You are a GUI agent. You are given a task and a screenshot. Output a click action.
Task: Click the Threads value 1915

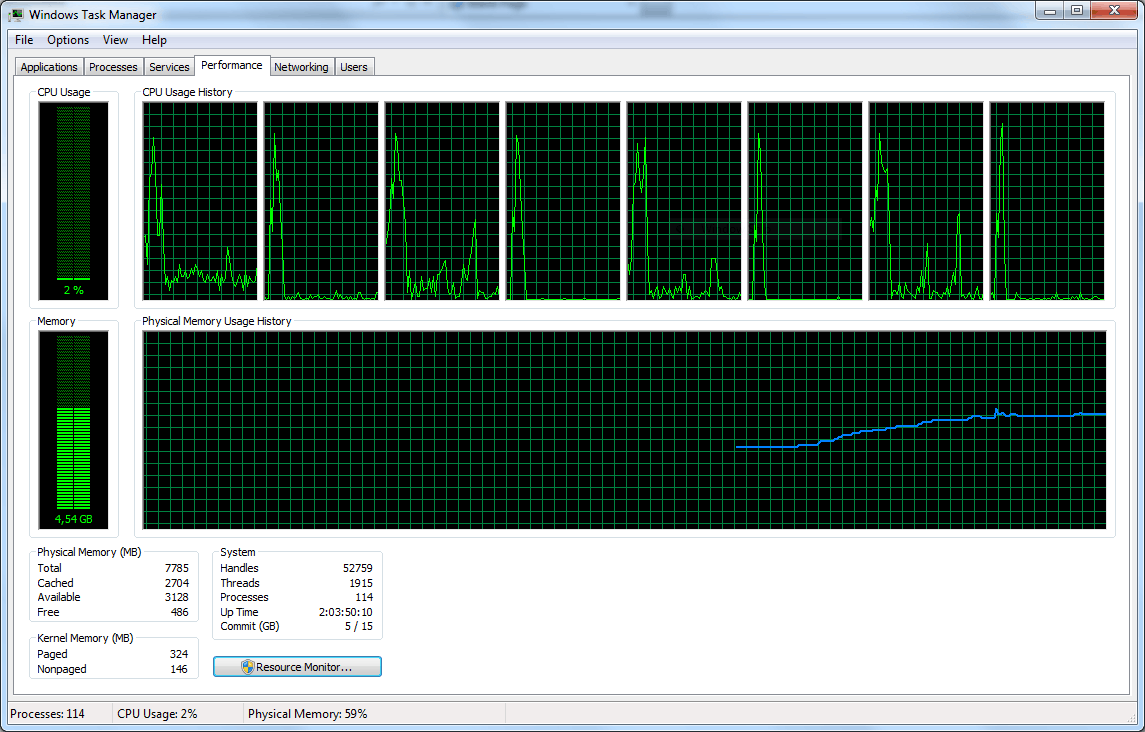(x=361, y=583)
